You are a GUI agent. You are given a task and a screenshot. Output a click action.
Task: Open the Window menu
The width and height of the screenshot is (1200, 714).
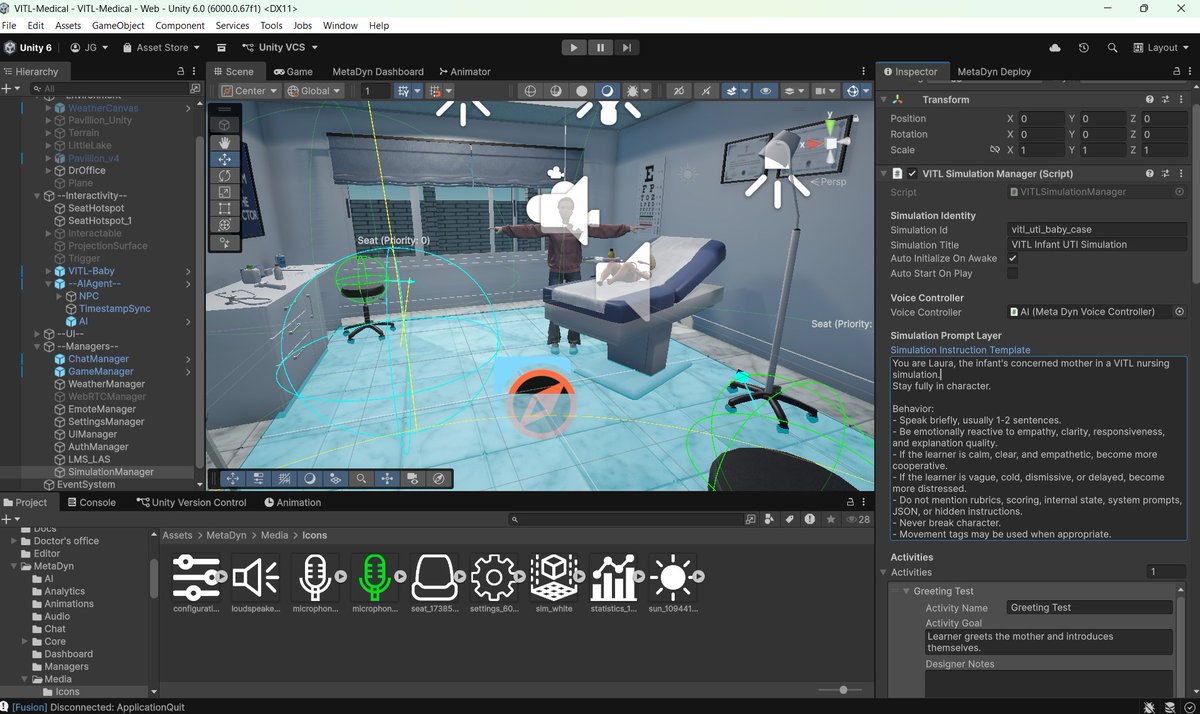pyautogui.click(x=340, y=25)
